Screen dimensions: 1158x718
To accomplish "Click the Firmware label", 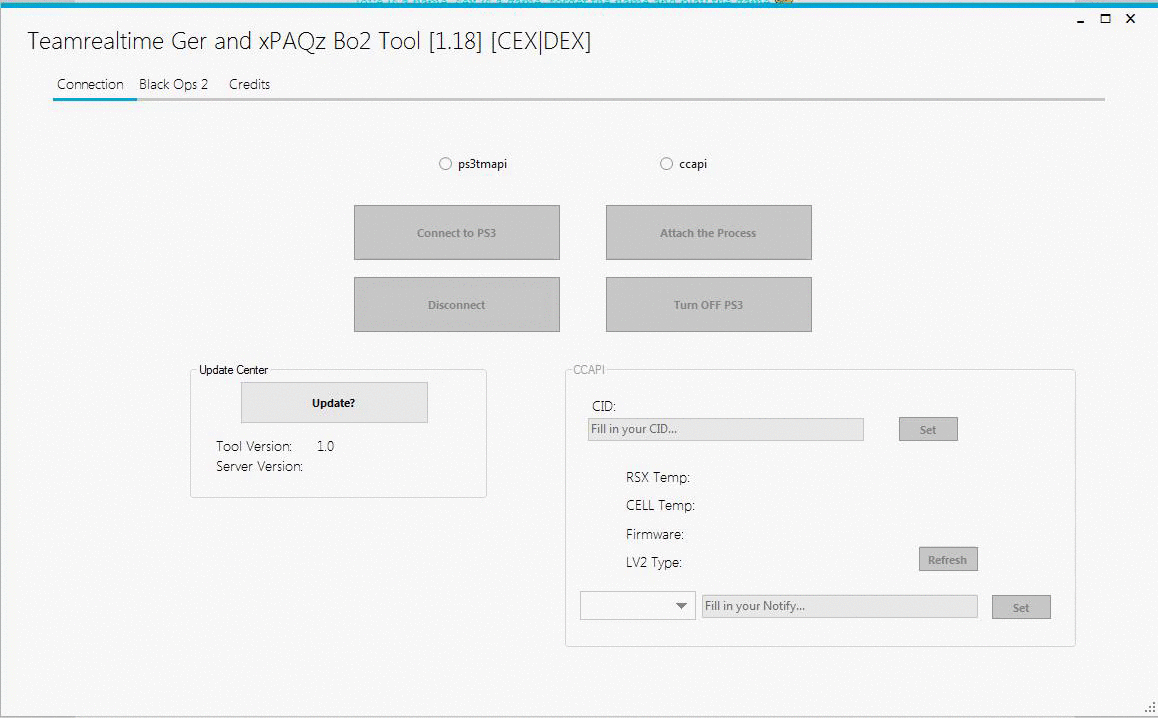I will pyautogui.click(x=654, y=534).
